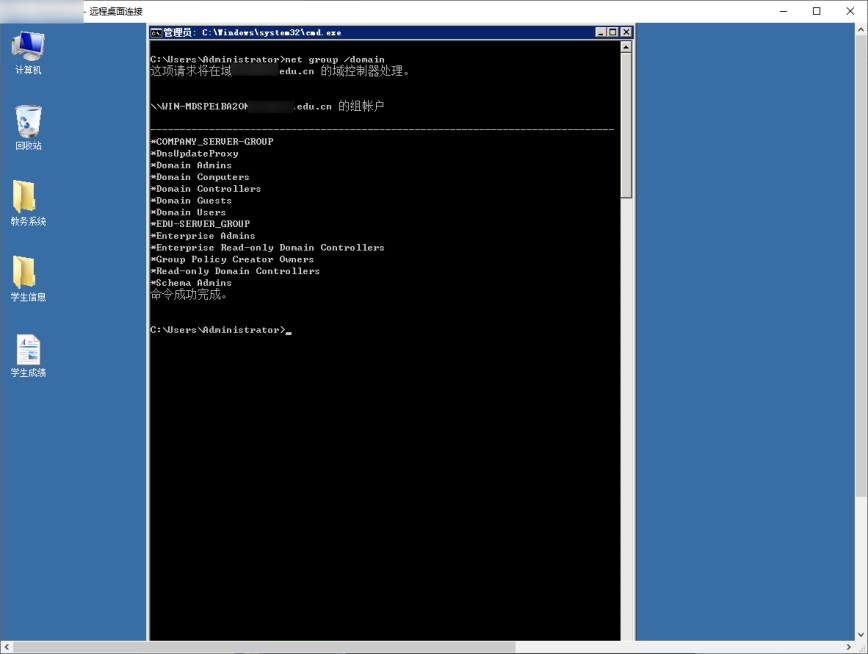The height and width of the screenshot is (654, 868).
Task: Close the cmd.exe console window
Action: pos(626,32)
